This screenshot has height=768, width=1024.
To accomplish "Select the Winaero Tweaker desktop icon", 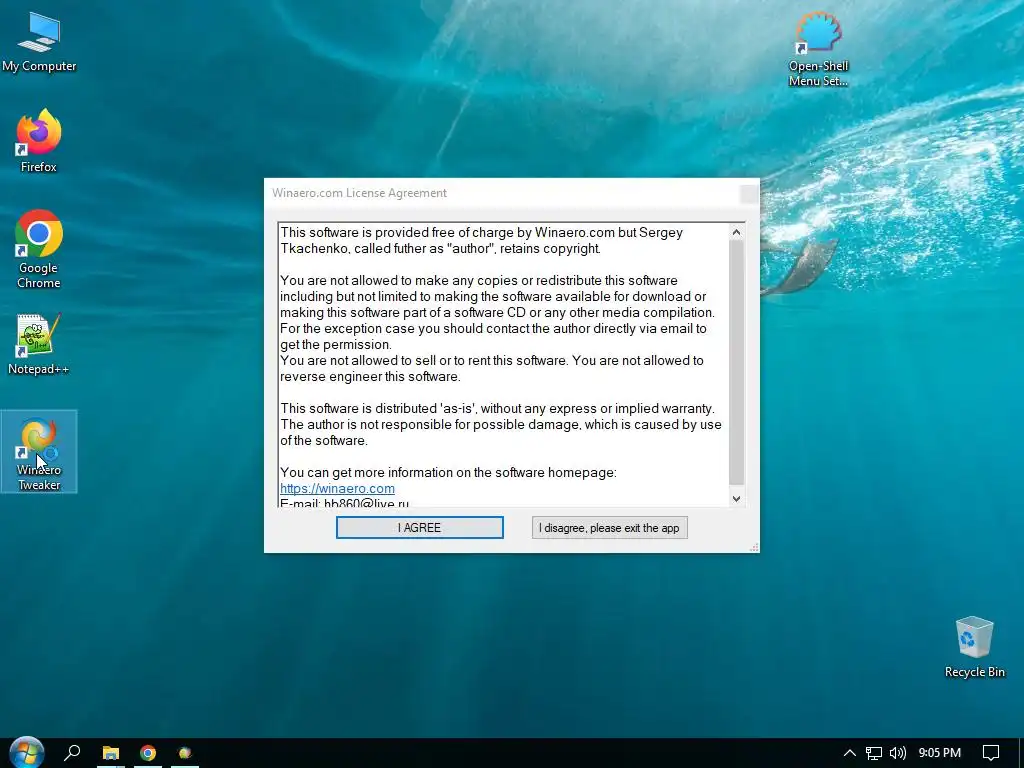I will click(x=39, y=451).
